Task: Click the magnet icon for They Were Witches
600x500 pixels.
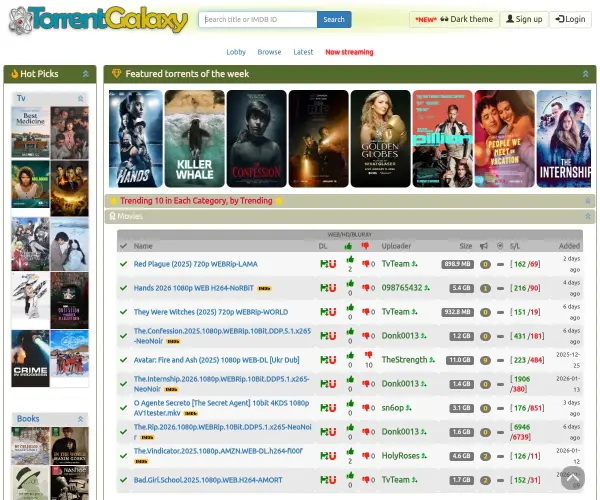Action: click(x=333, y=312)
